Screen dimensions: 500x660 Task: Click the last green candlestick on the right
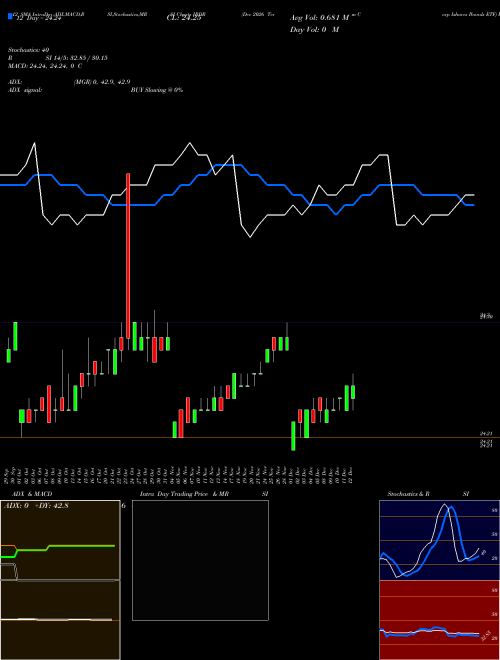click(353, 392)
